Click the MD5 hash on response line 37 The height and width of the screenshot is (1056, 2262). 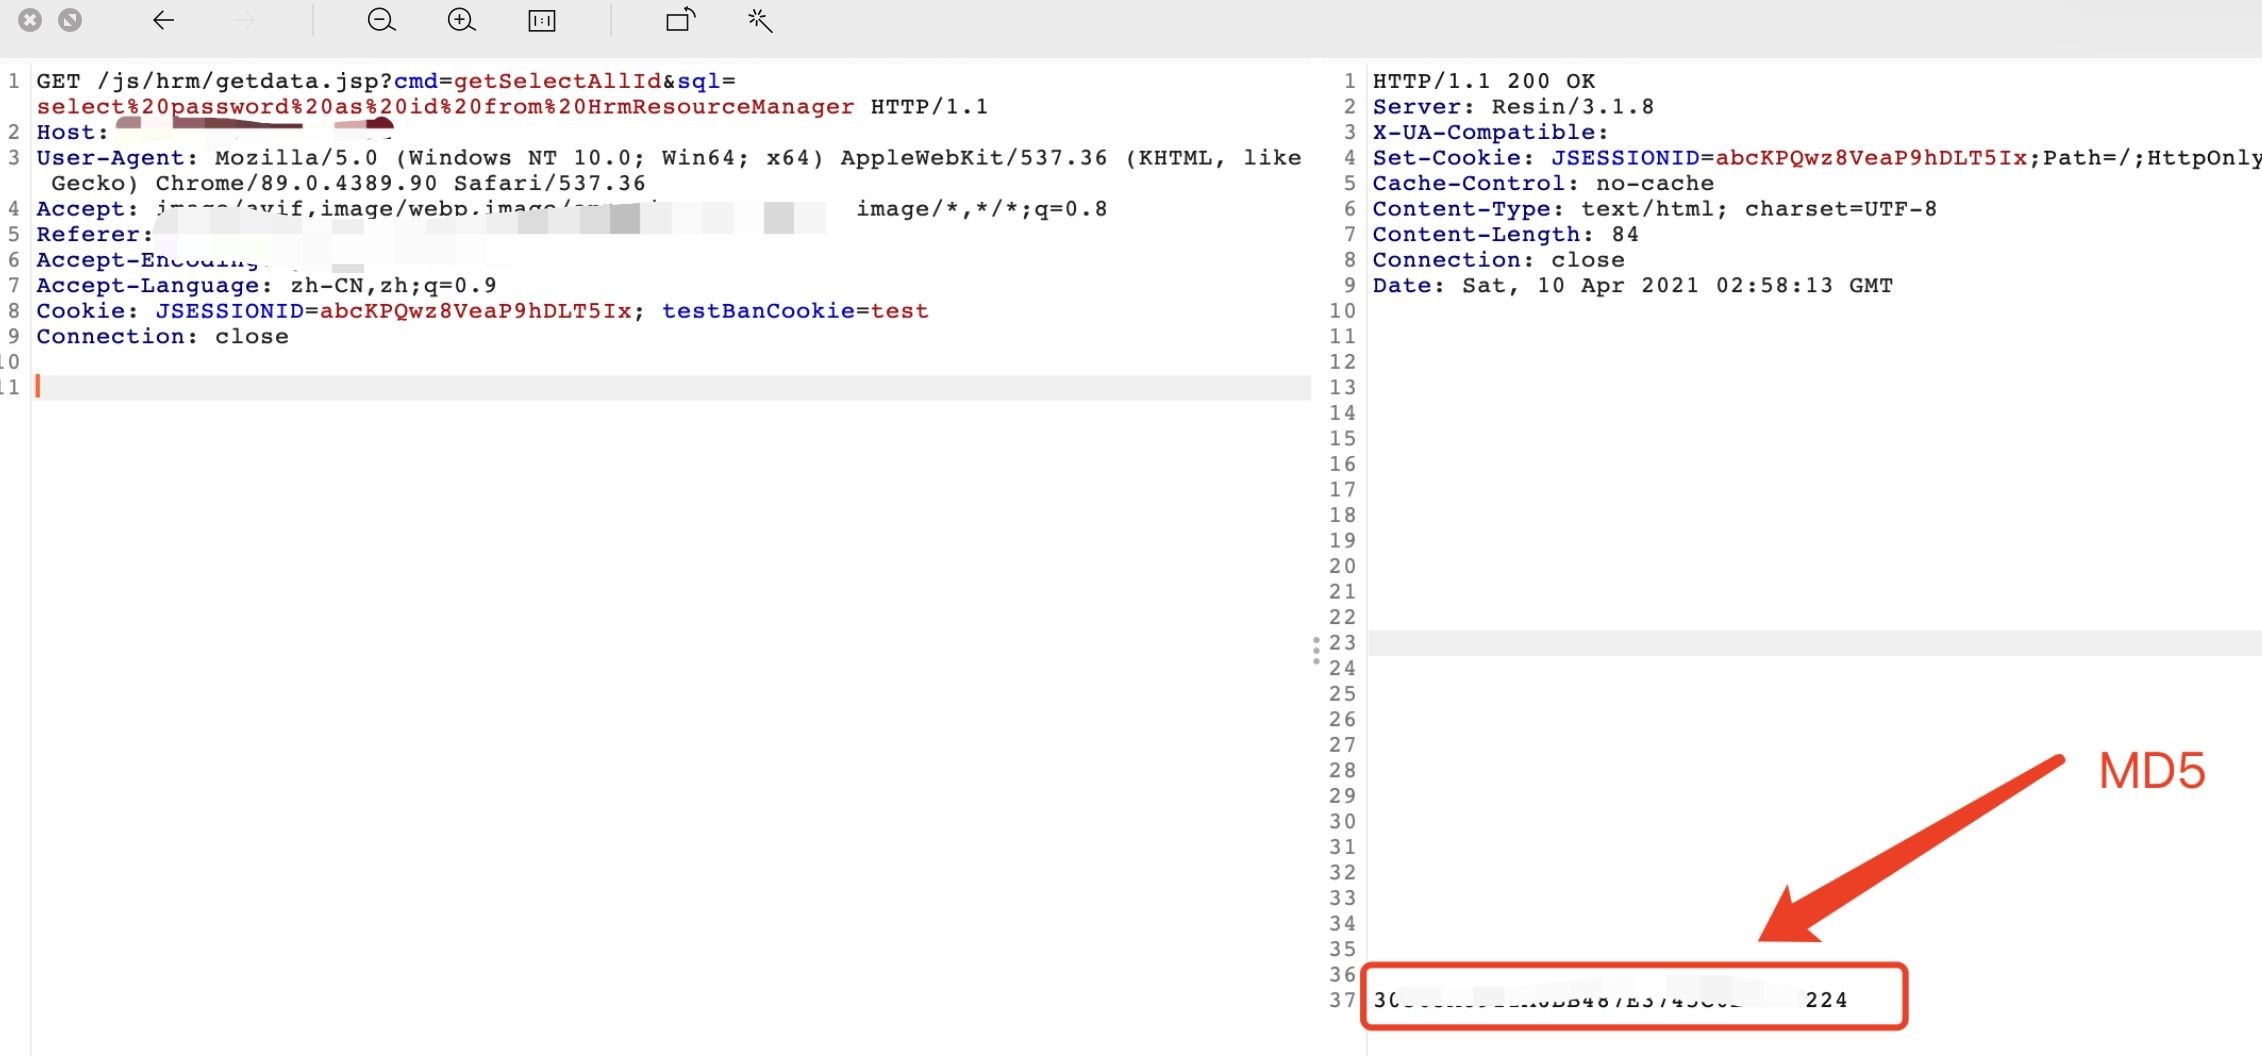(1610, 999)
